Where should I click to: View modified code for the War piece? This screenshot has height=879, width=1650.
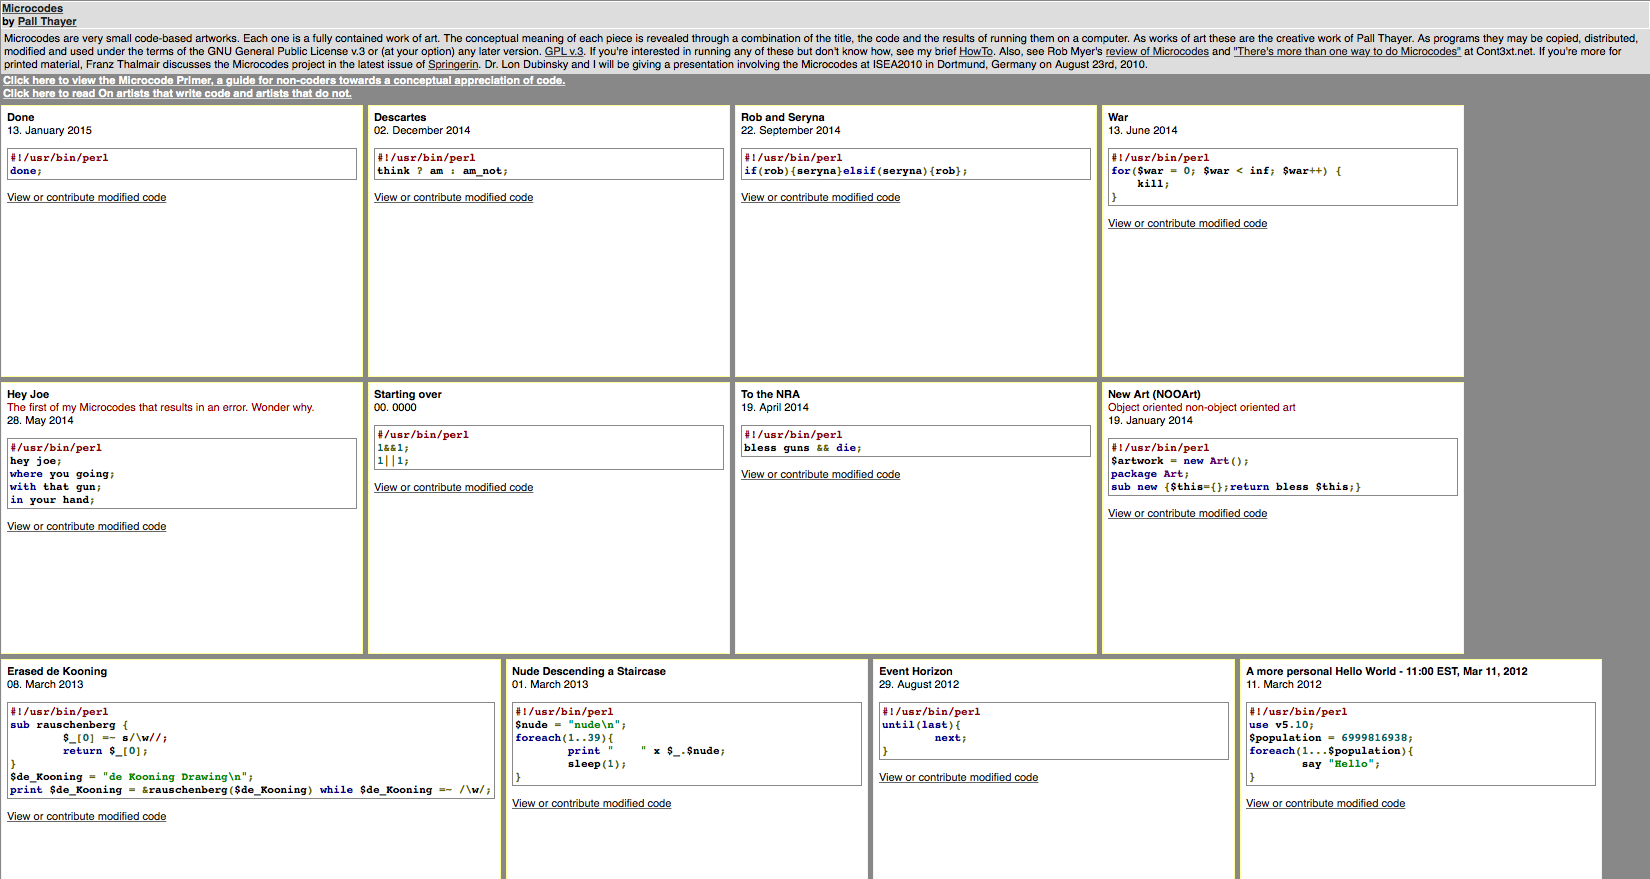[1187, 223]
